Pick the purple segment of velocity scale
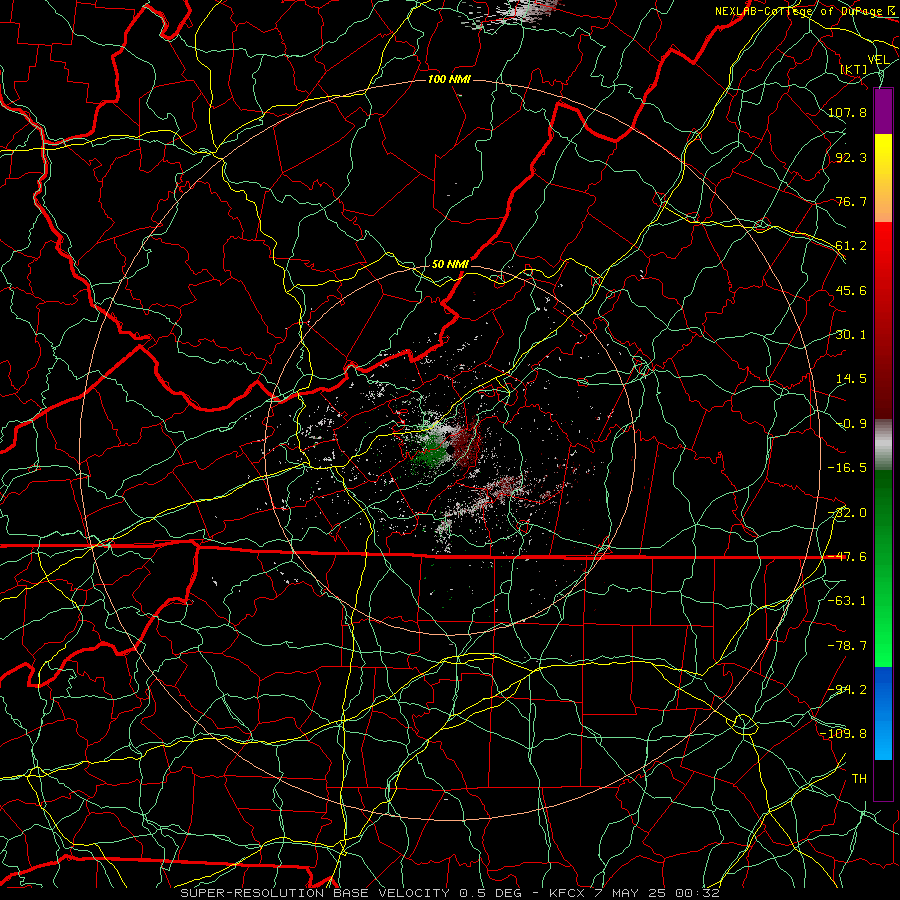900x900 pixels. (x=883, y=111)
